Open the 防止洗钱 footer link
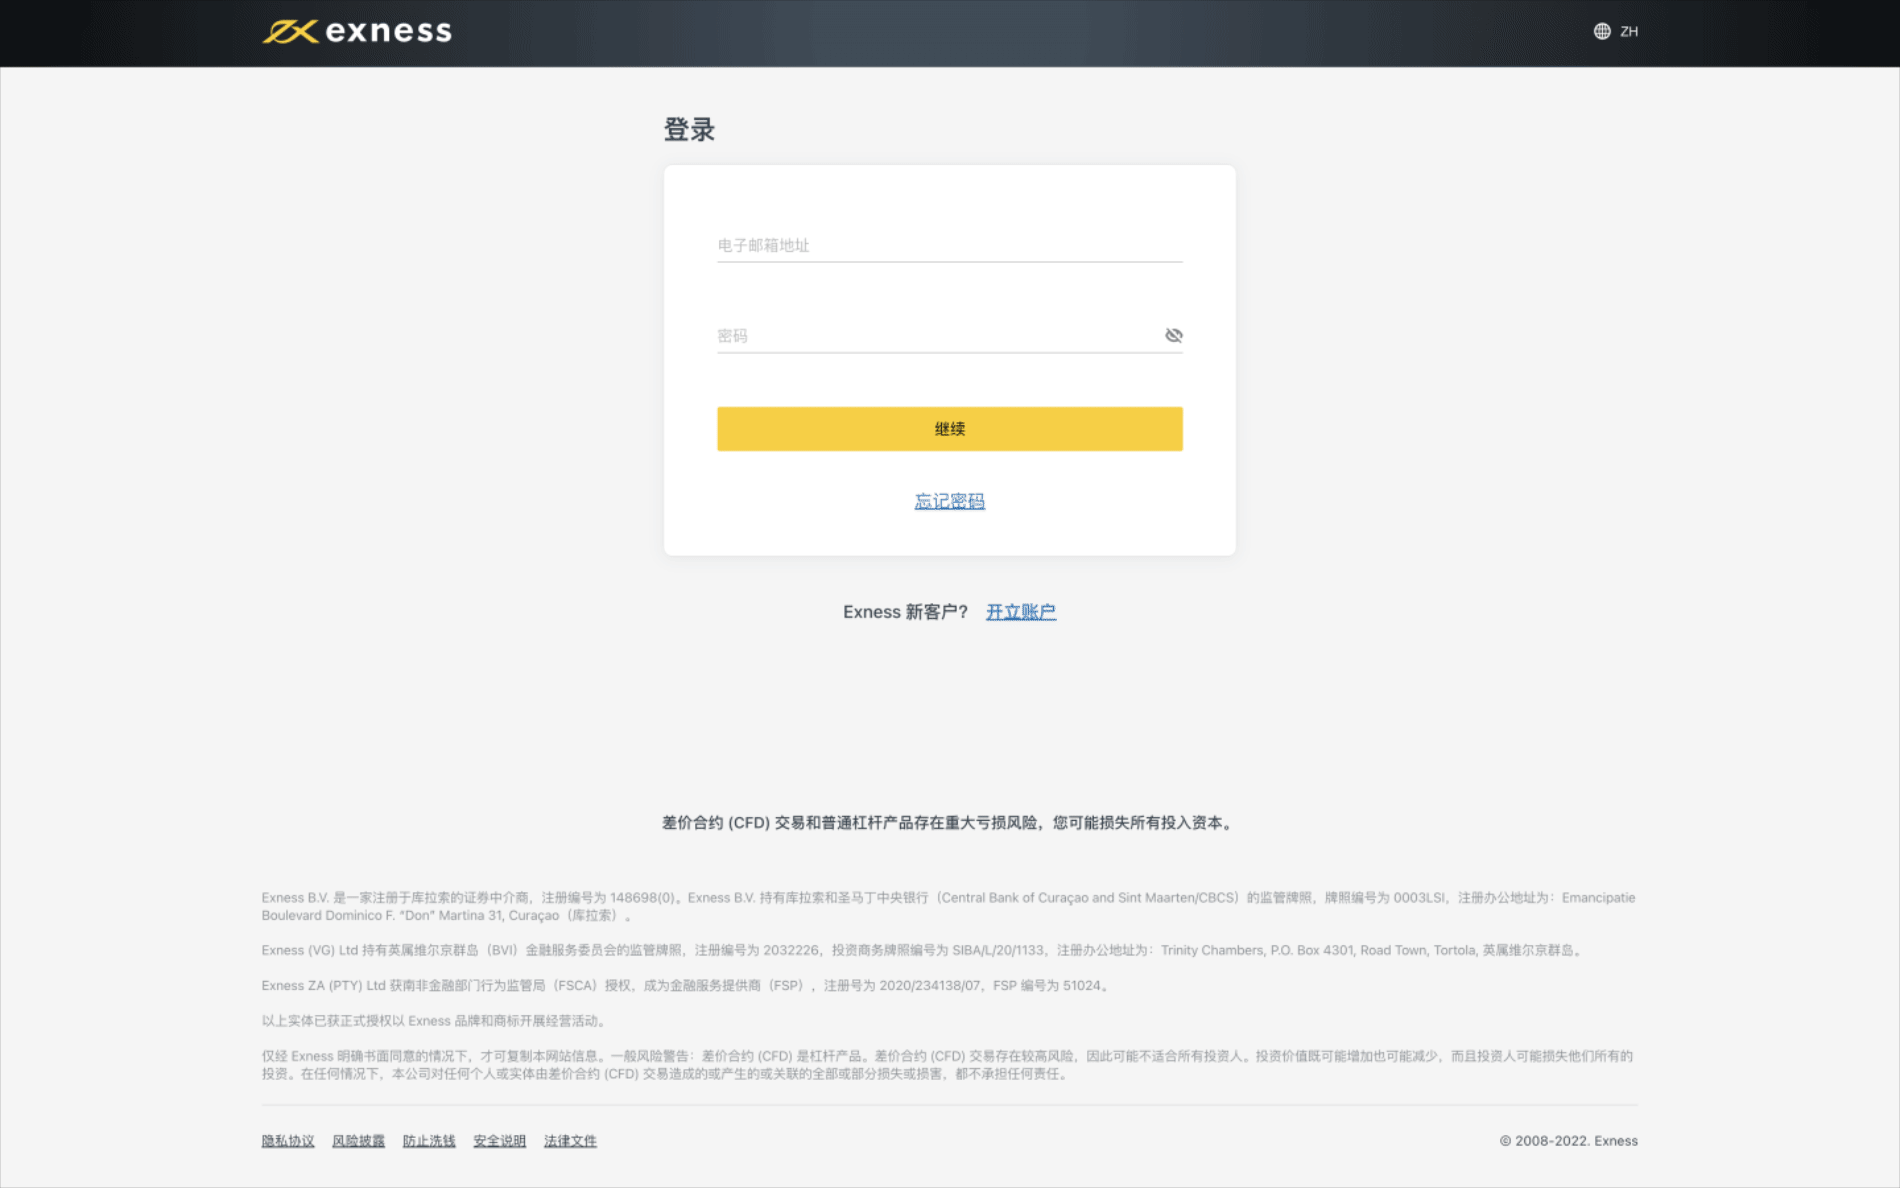 [429, 1141]
